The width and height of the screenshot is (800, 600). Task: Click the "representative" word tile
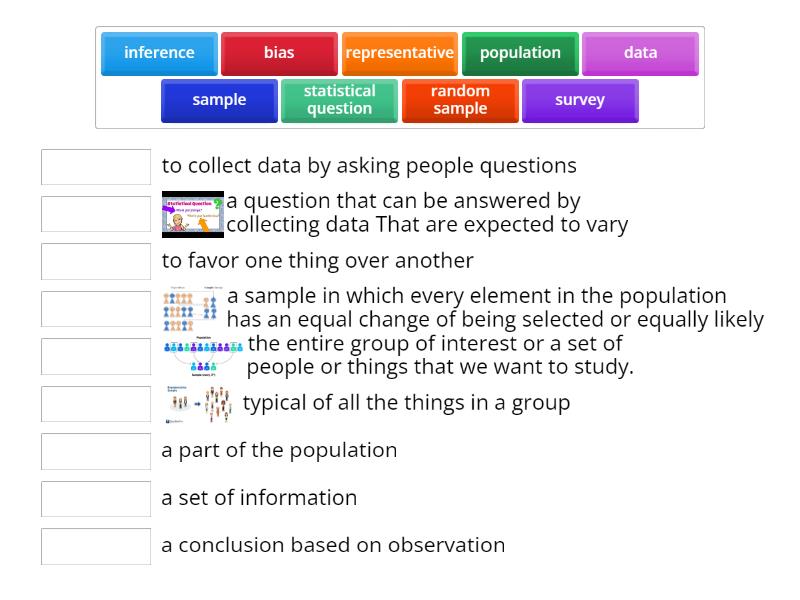point(399,53)
